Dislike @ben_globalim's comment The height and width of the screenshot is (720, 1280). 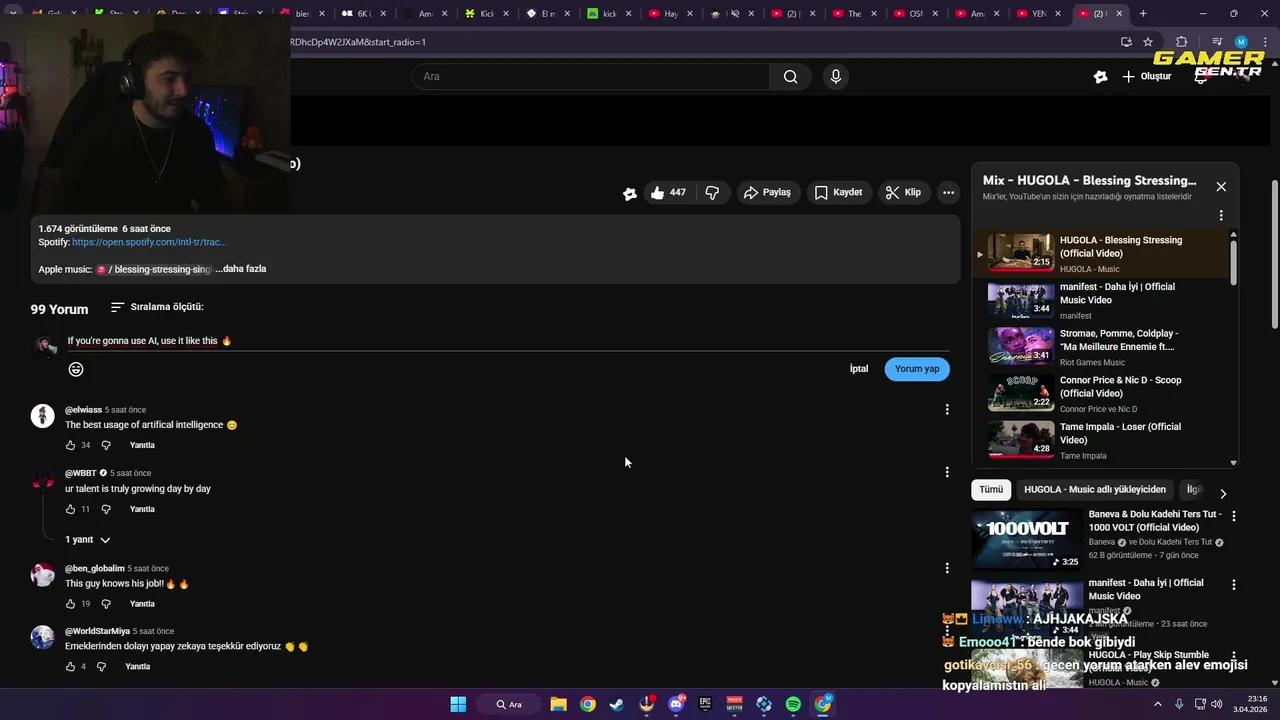tap(106, 604)
